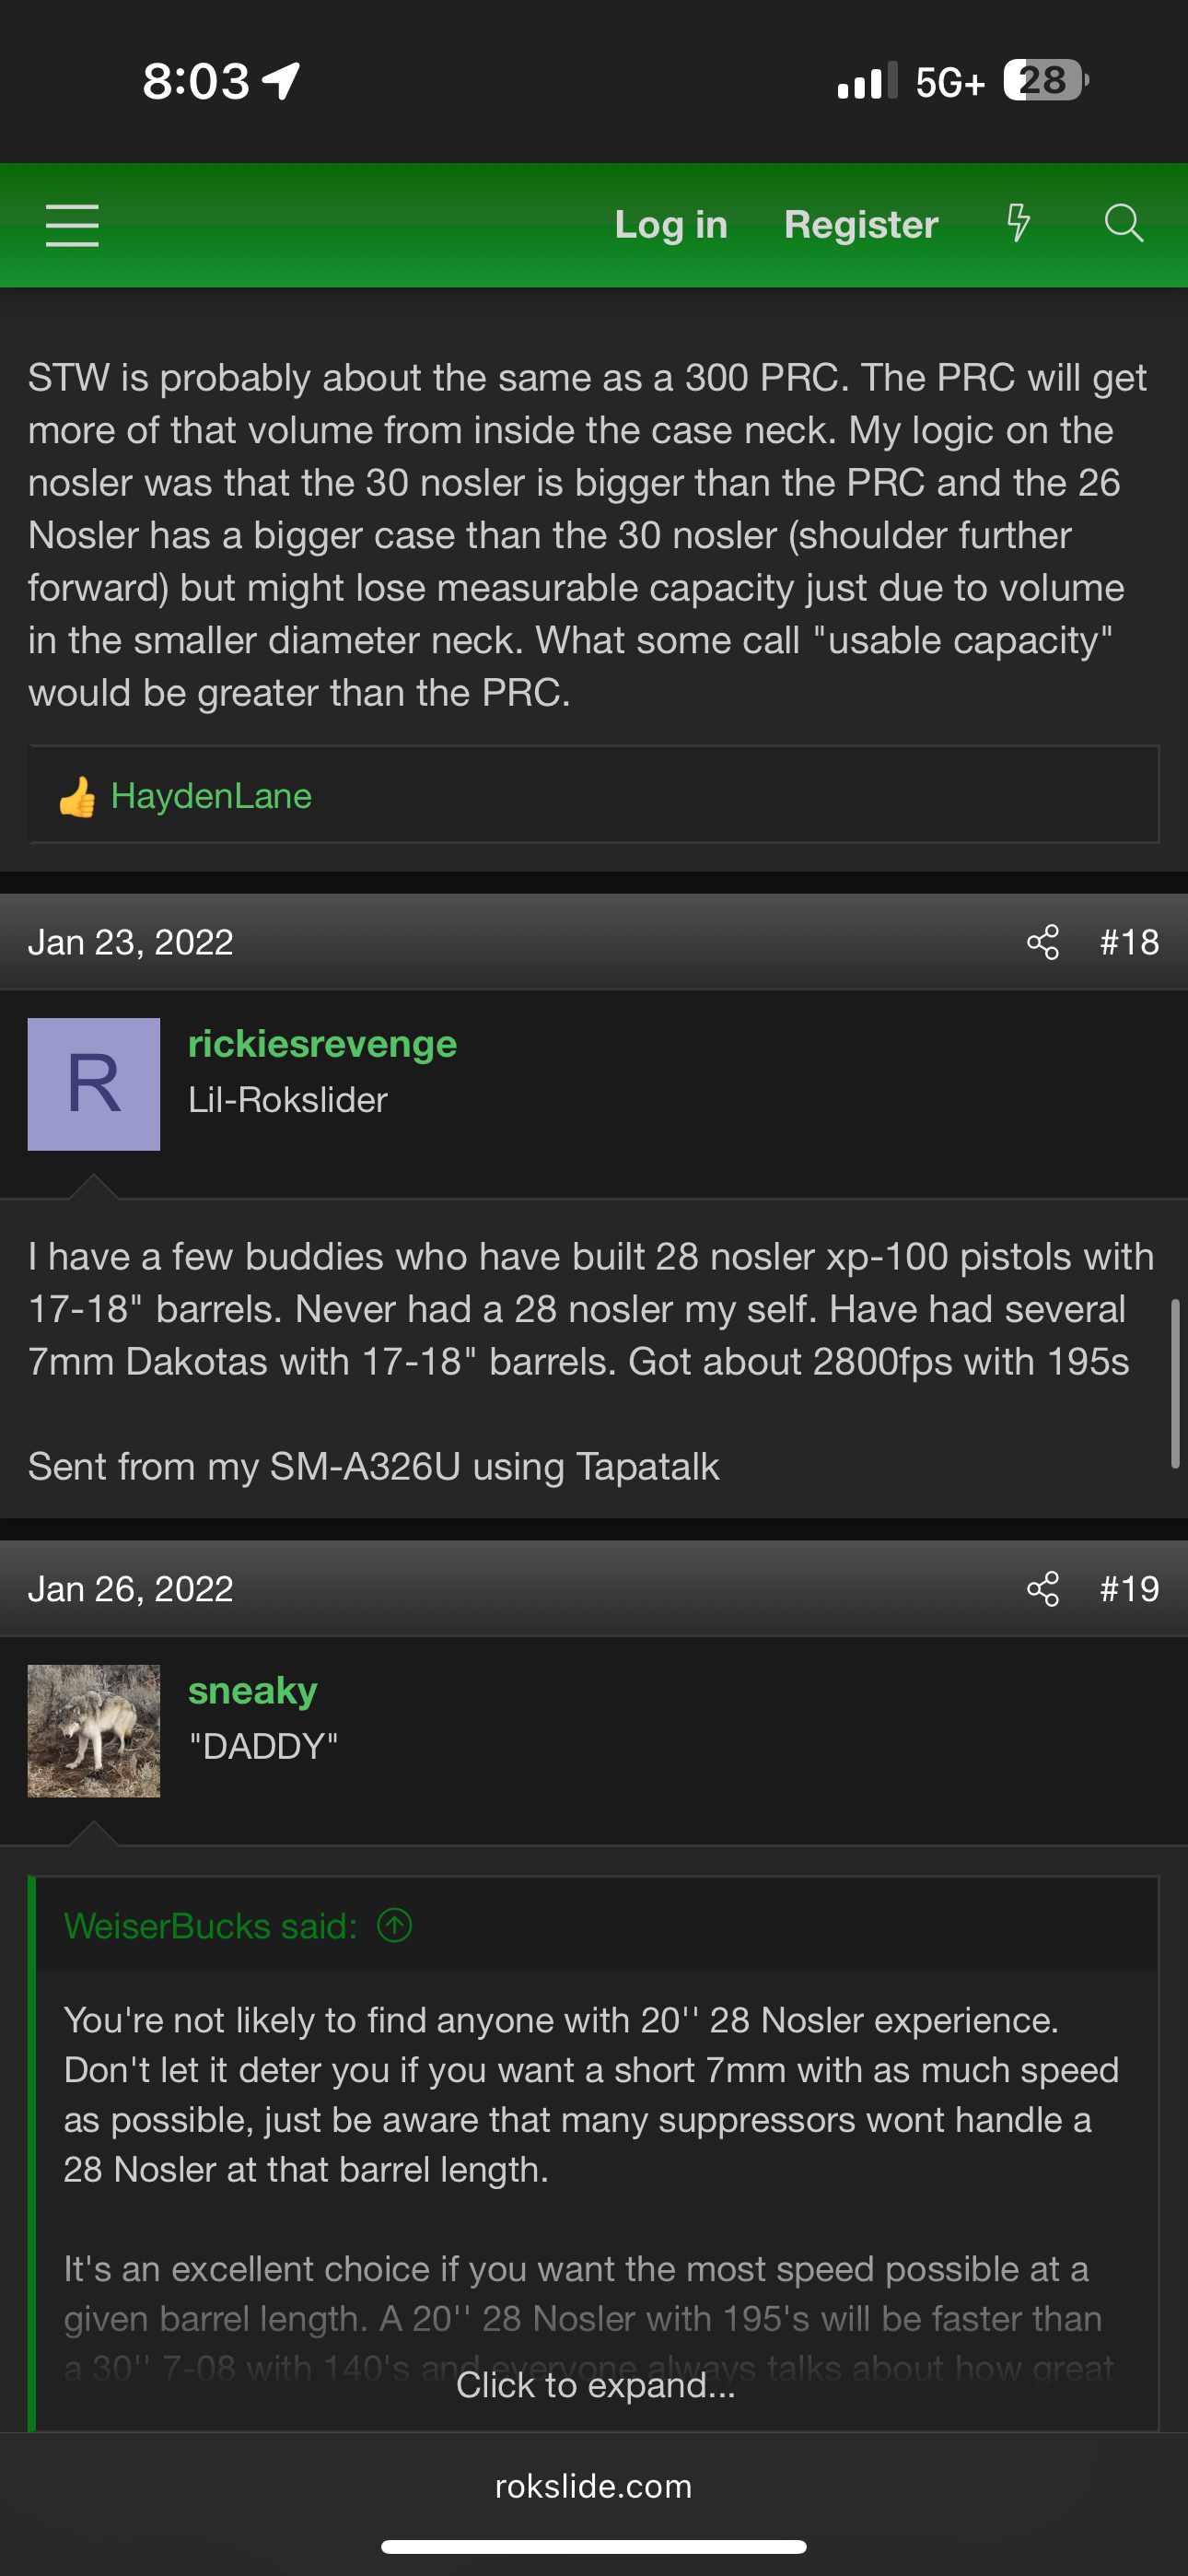Open the Log in page
The height and width of the screenshot is (2576, 1188).
(x=670, y=225)
